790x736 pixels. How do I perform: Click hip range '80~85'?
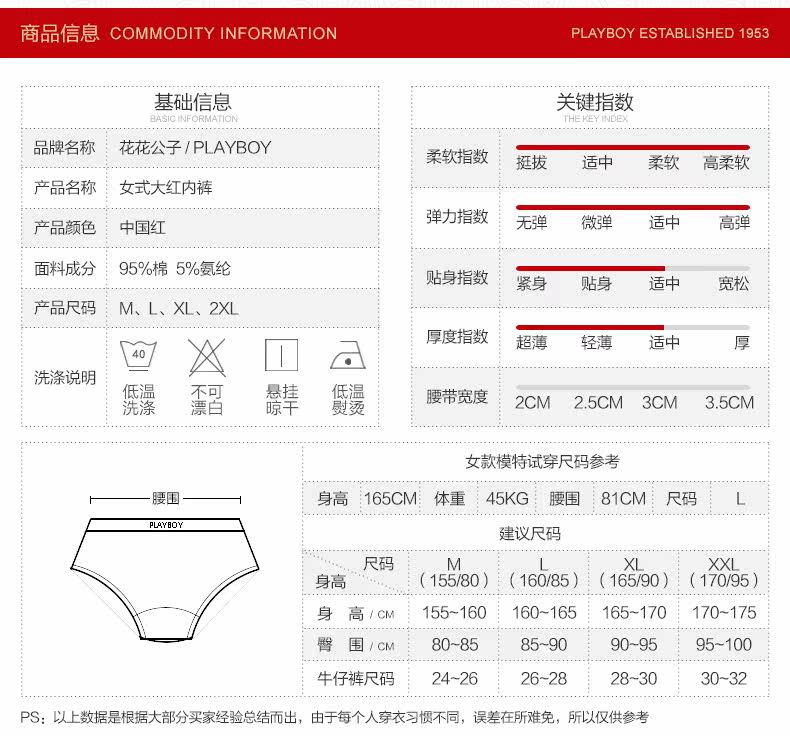coord(454,645)
